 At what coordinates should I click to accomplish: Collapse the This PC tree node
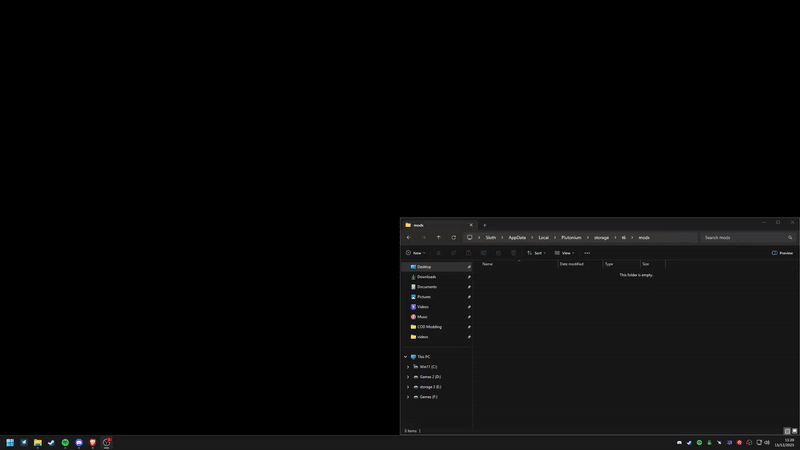tap(406, 357)
